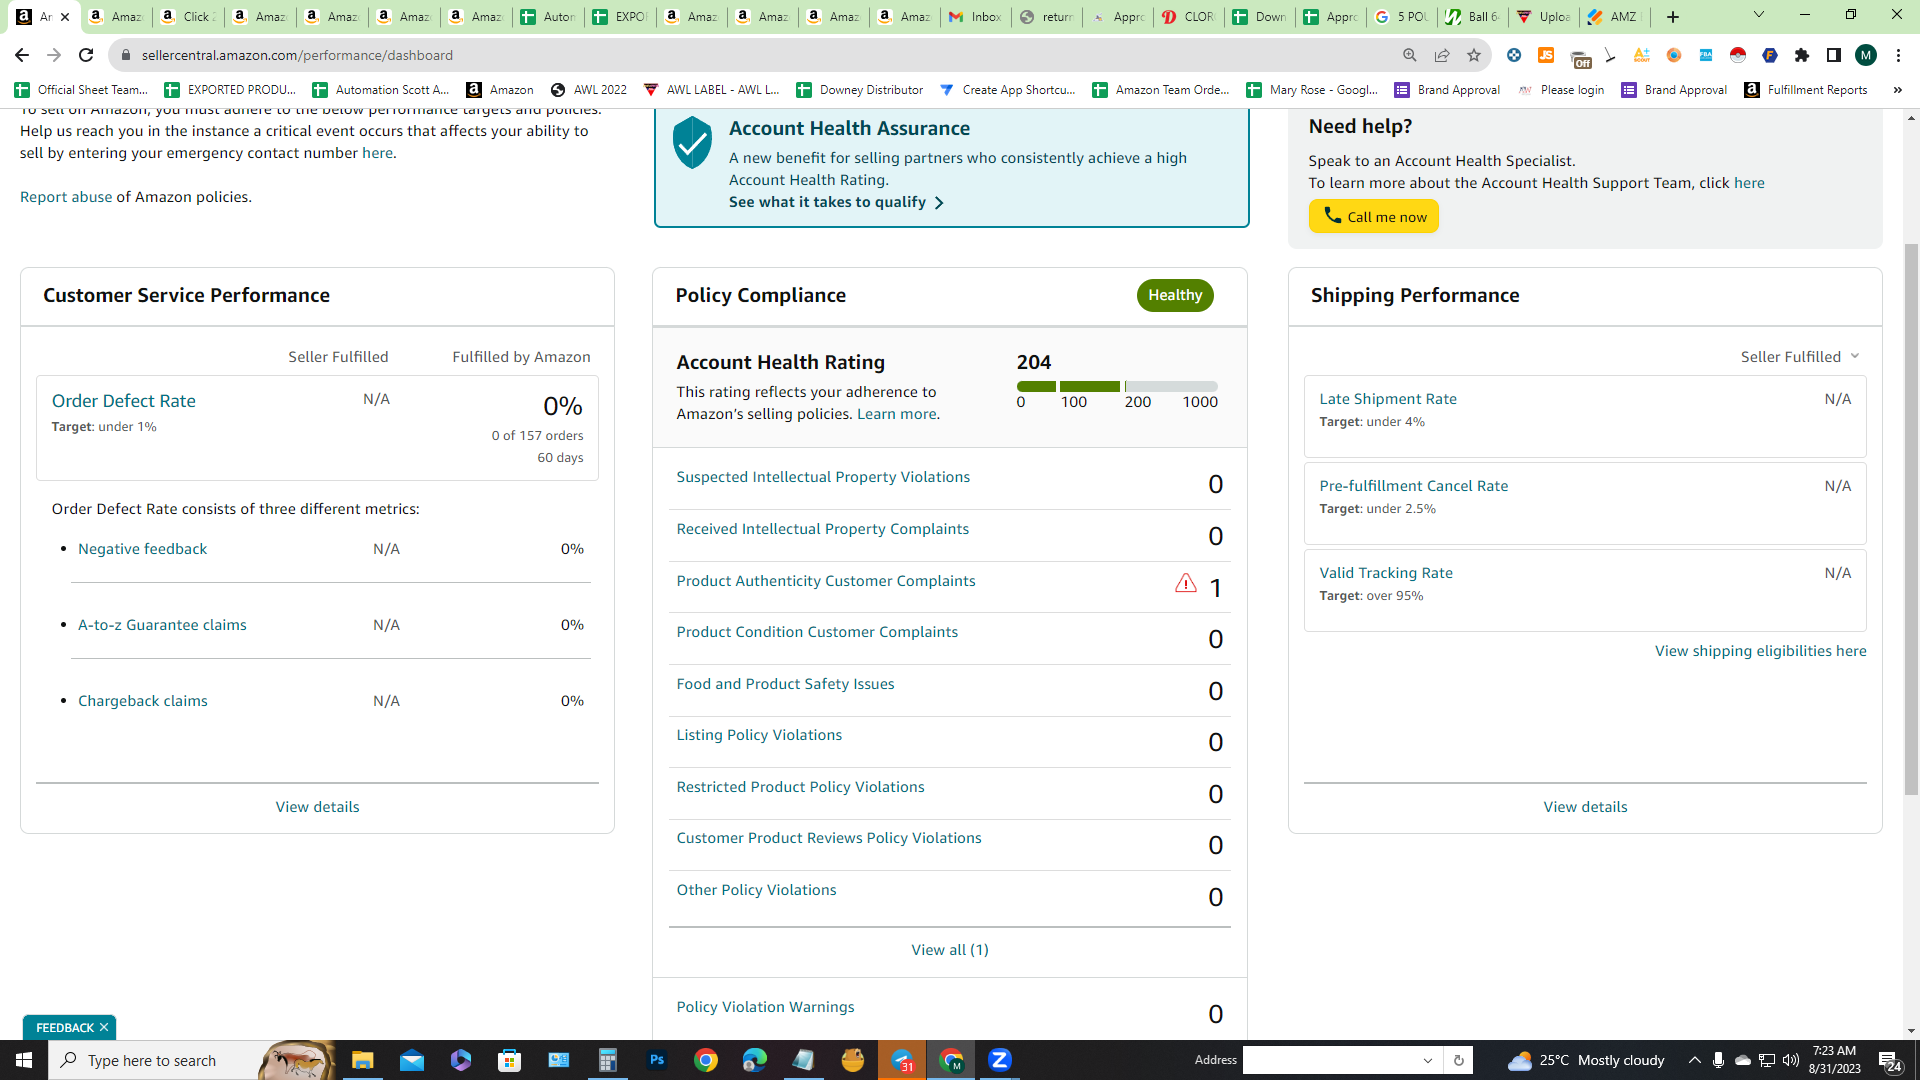Show hidden system tray icons
Image resolution: width=1920 pixels, height=1080 pixels.
coord(1694,1060)
